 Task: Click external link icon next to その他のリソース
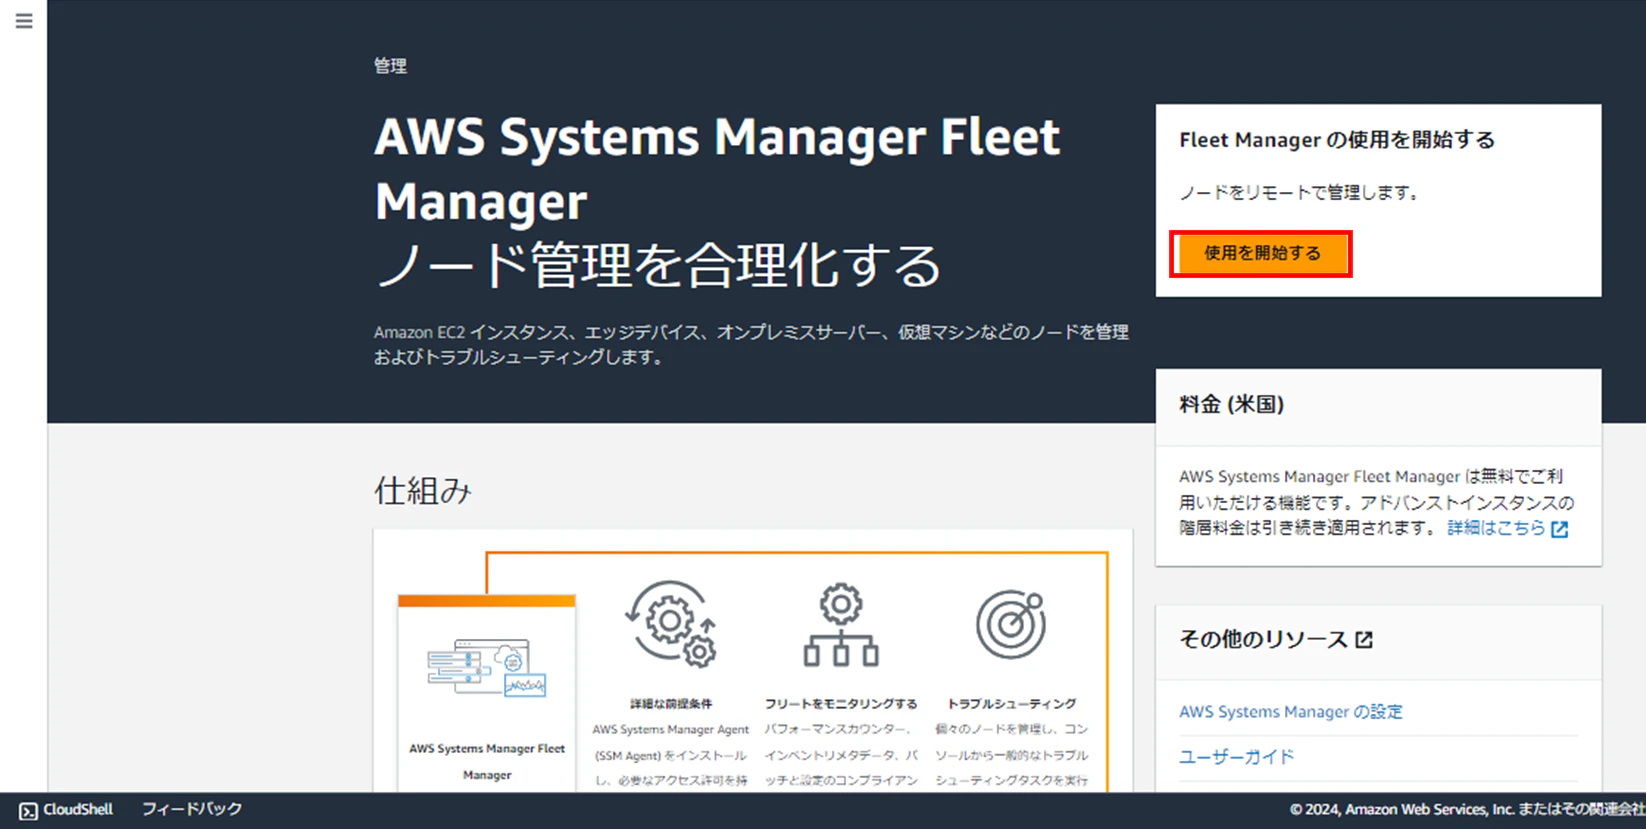1364,640
